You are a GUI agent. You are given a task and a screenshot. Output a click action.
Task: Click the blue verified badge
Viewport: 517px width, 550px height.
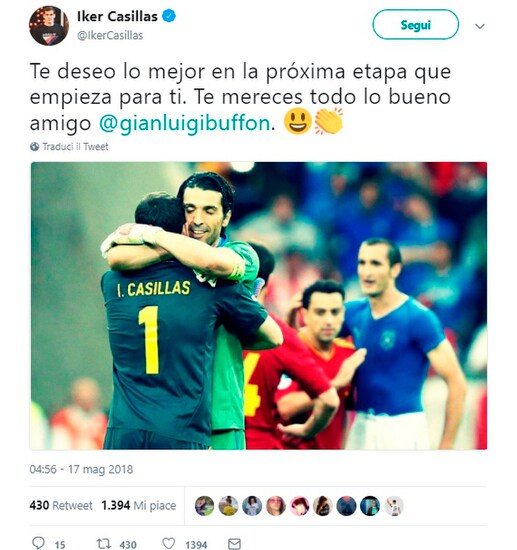pyautogui.click(x=169, y=16)
